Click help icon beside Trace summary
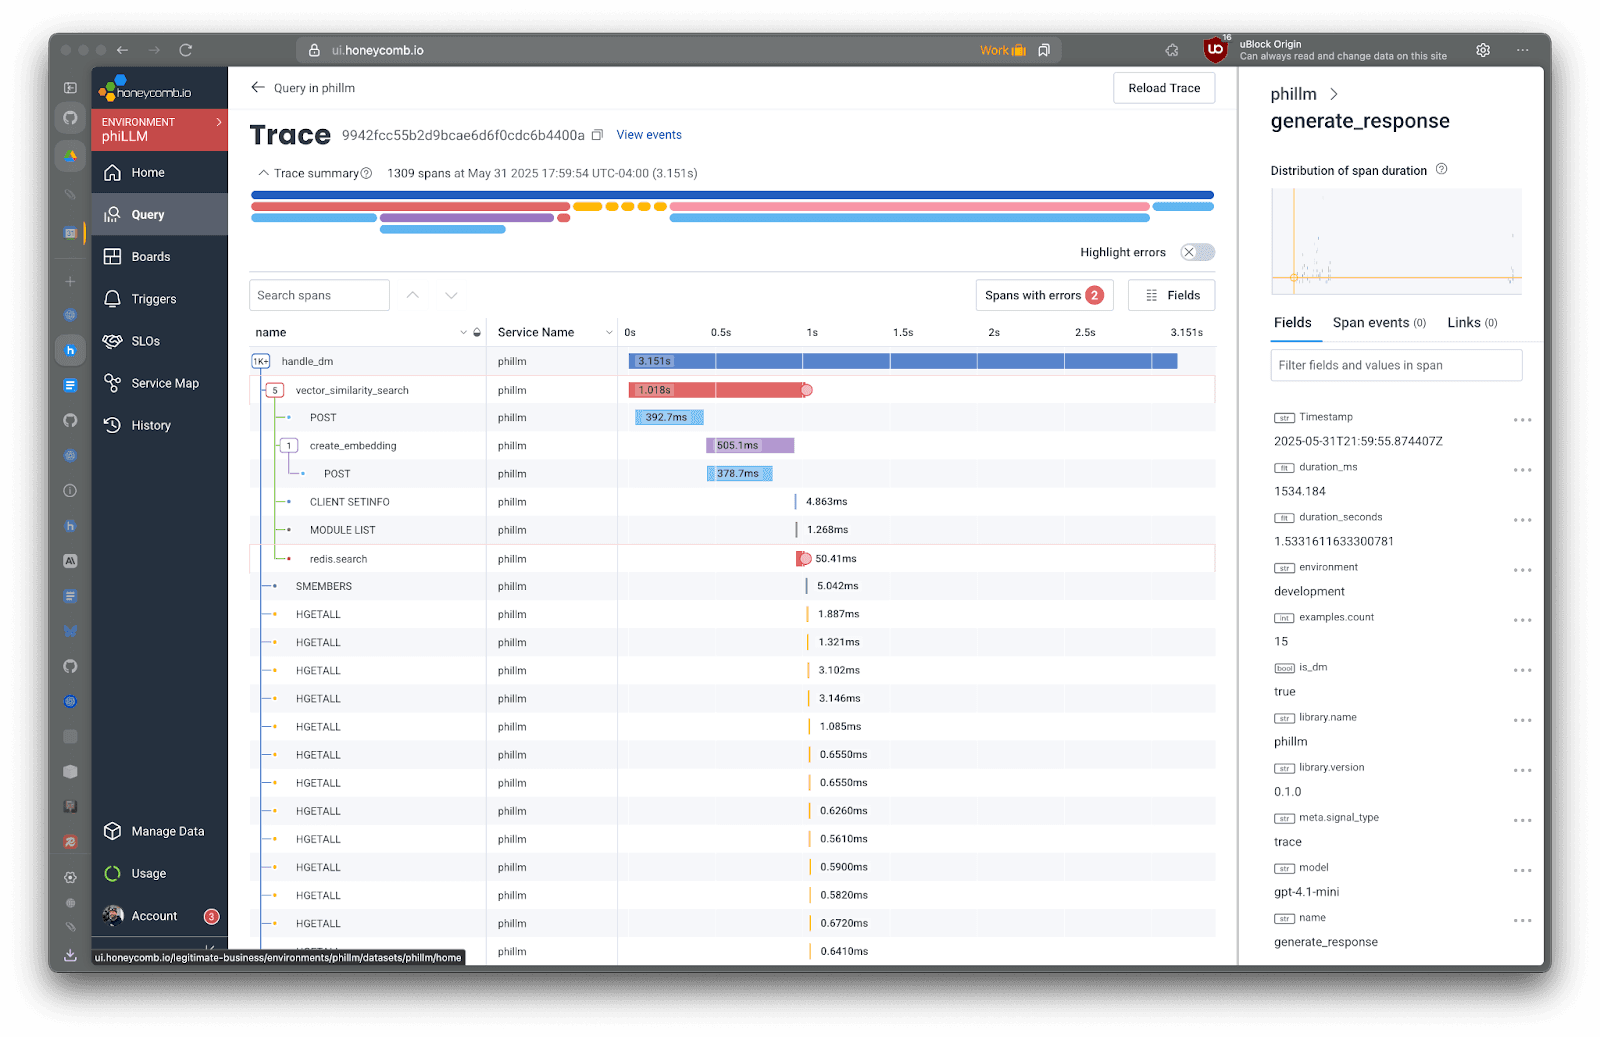 click(x=366, y=173)
